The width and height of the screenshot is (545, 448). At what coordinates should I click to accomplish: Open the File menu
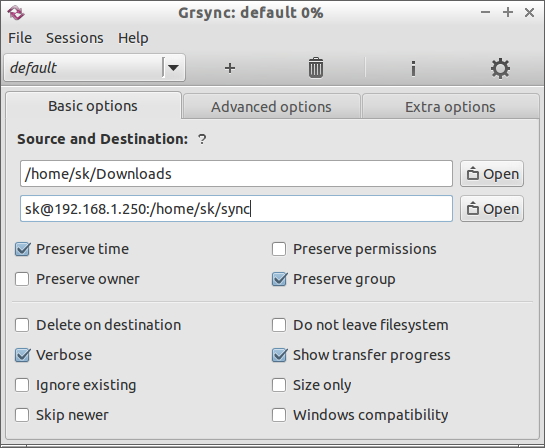20,38
